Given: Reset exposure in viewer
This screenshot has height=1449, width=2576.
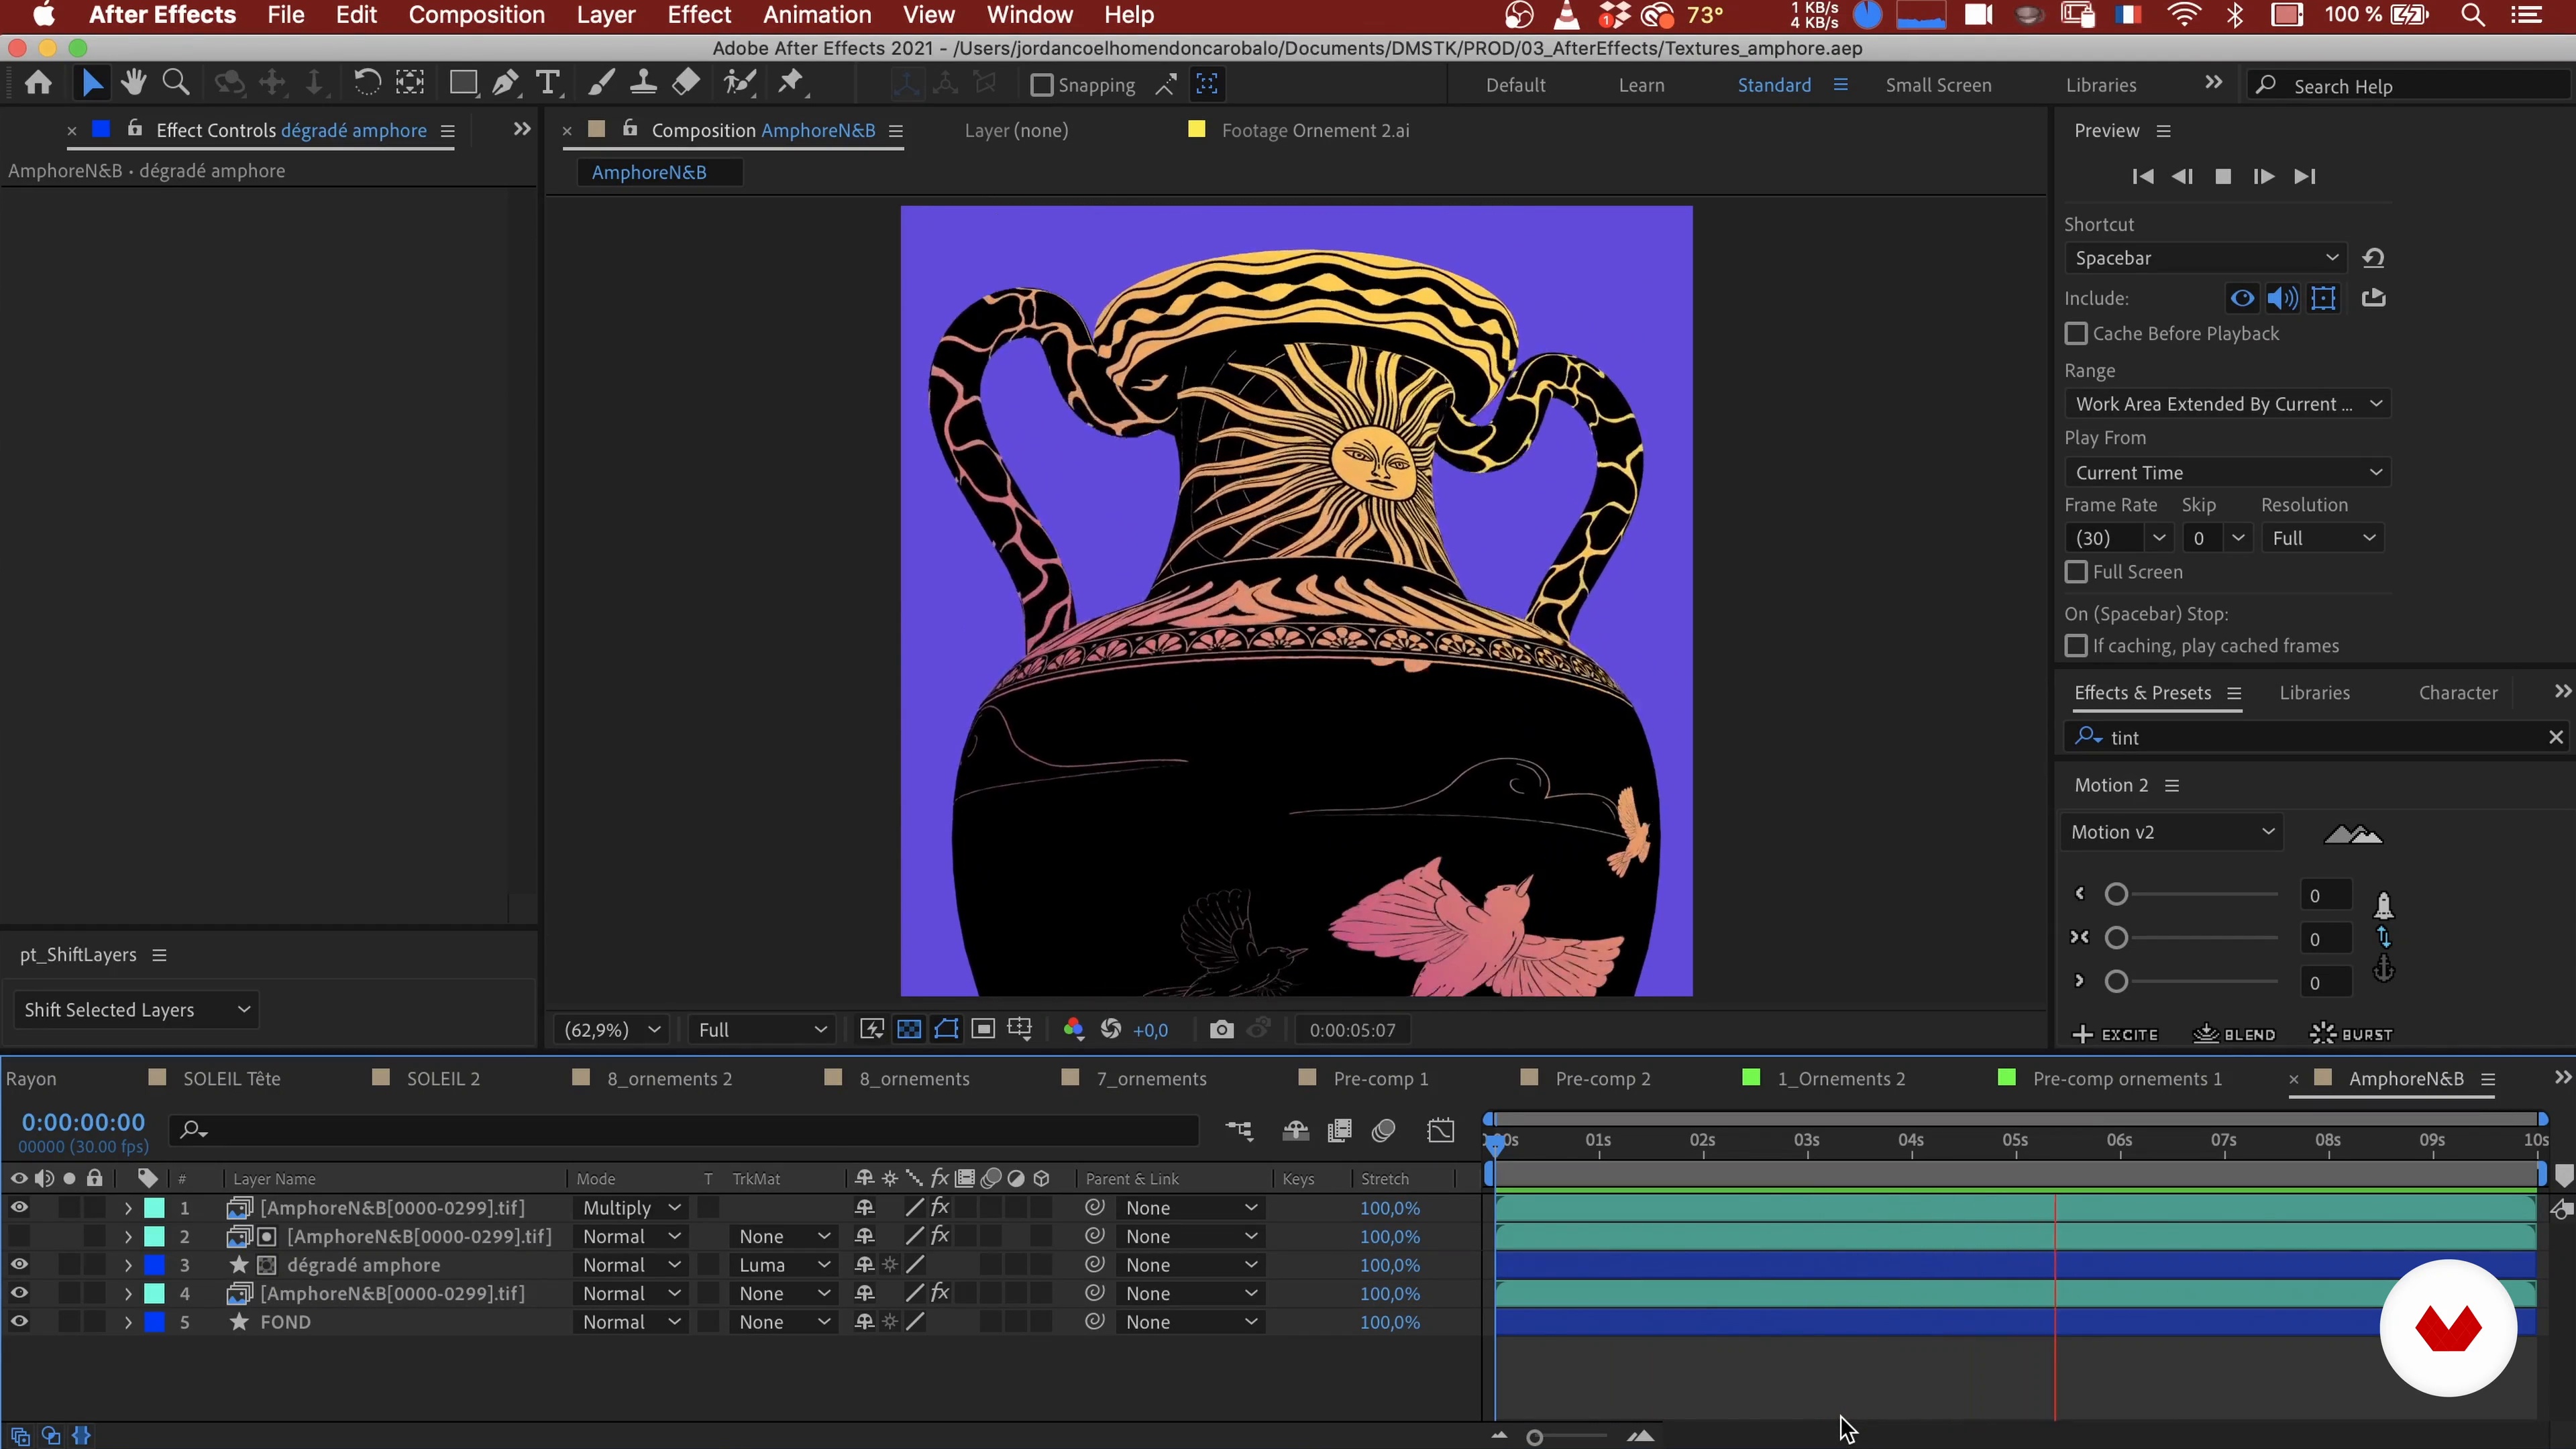Looking at the screenshot, I should click(1111, 1030).
